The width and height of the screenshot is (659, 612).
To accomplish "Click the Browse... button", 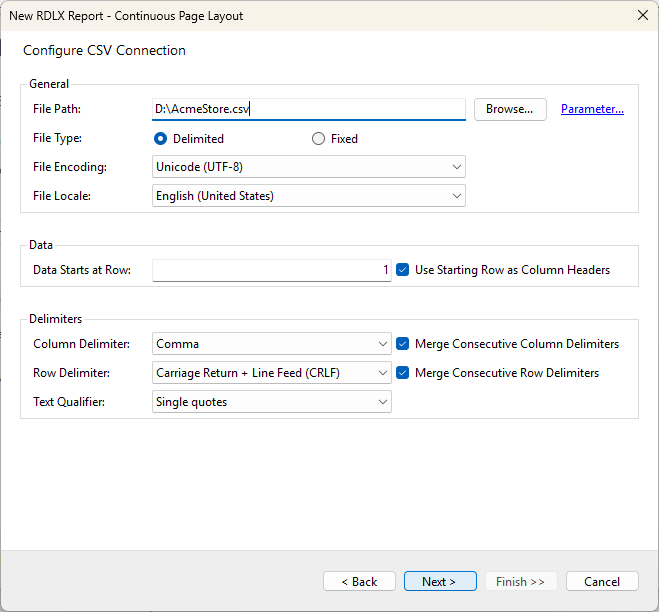I will coord(510,109).
